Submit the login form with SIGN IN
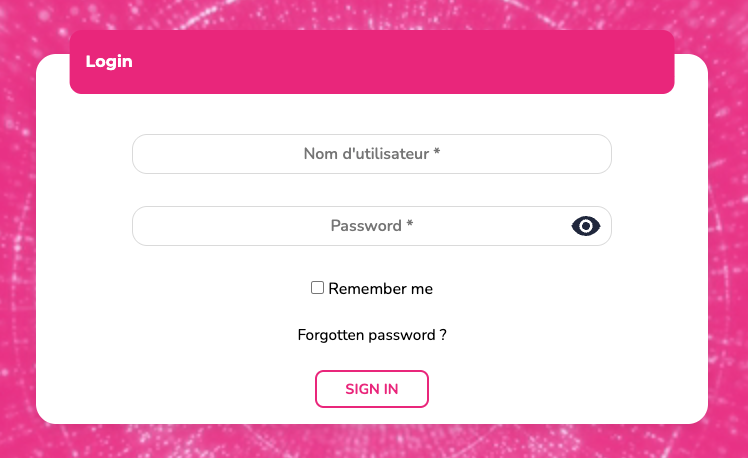The image size is (748, 458). point(372,389)
